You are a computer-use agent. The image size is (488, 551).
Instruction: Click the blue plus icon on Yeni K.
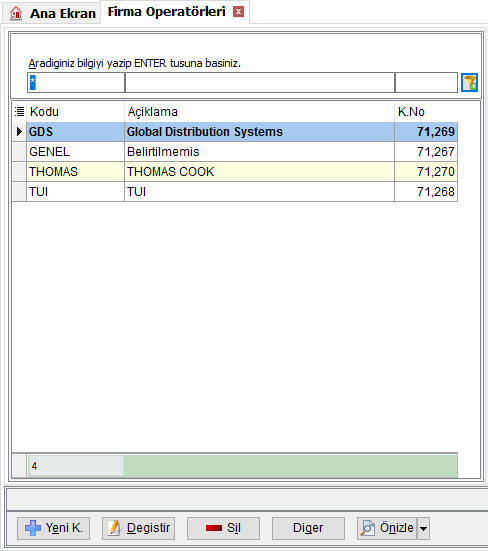[x=33, y=528]
